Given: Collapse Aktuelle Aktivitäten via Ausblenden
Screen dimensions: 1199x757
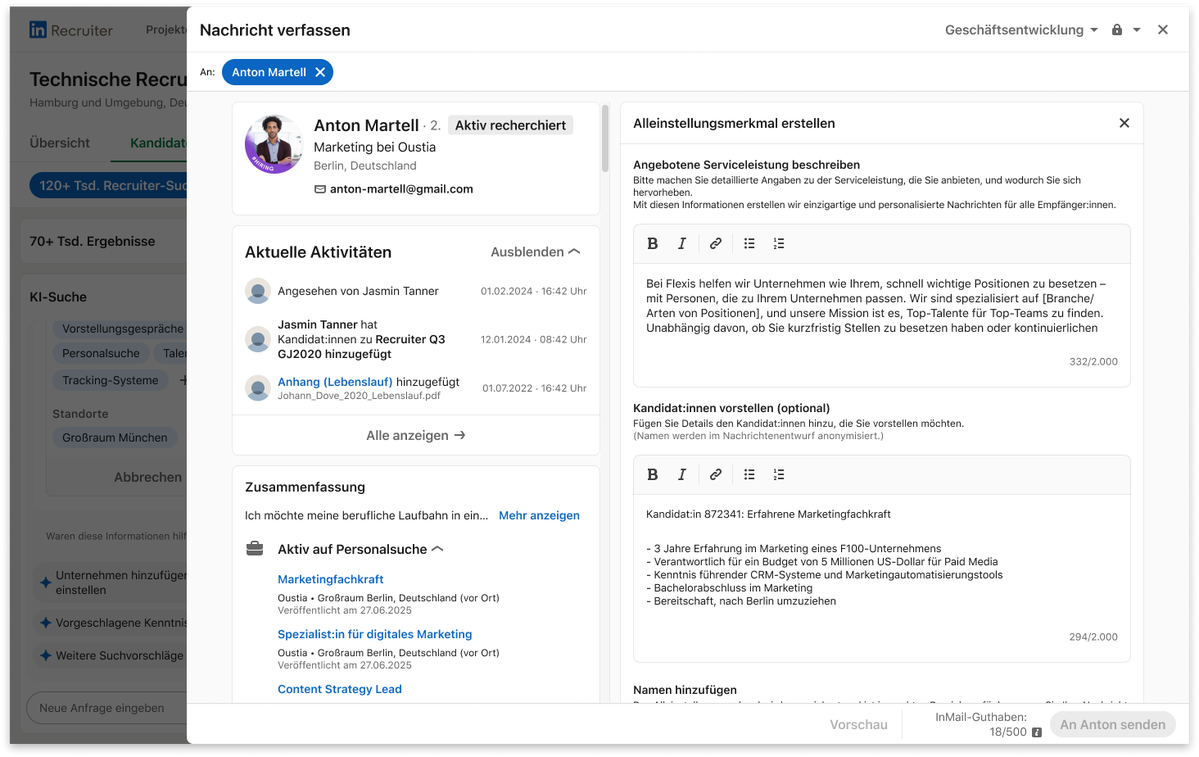Looking at the screenshot, I should click(535, 252).
